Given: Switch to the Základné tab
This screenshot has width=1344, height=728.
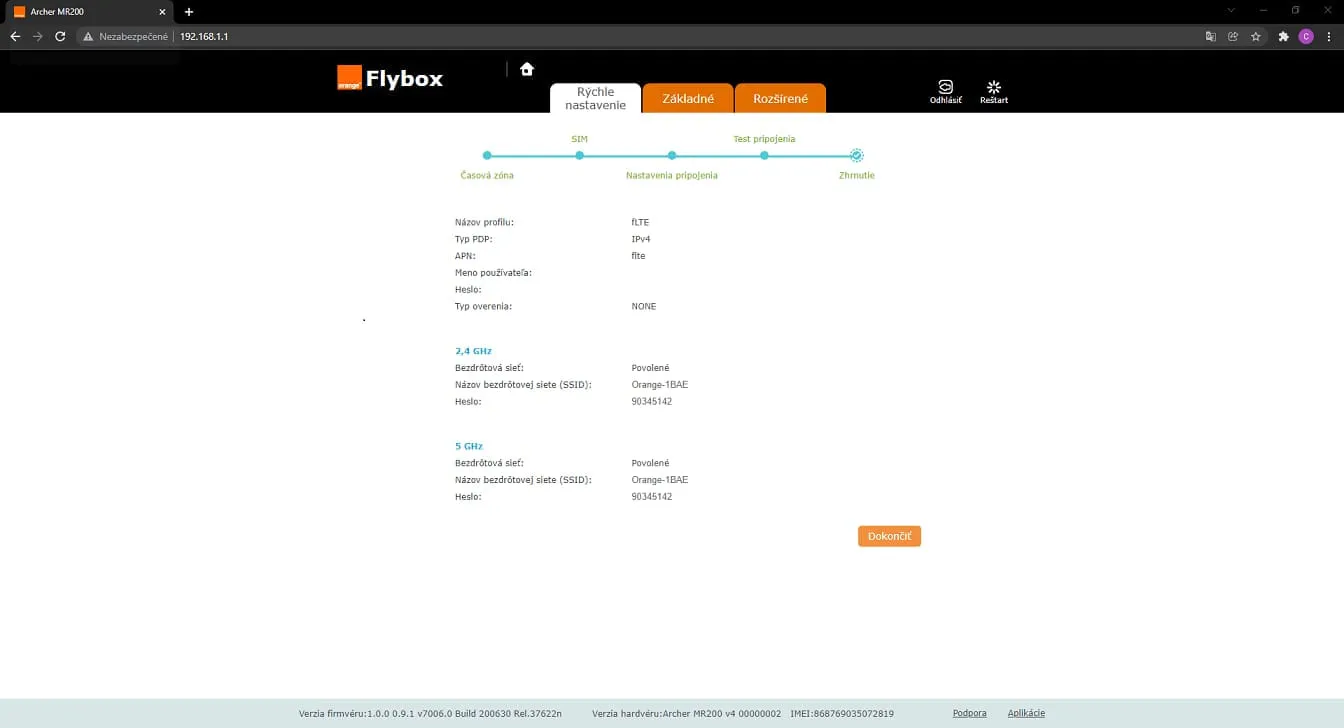Looking at the screenshot, I should [x=688, y=98].
